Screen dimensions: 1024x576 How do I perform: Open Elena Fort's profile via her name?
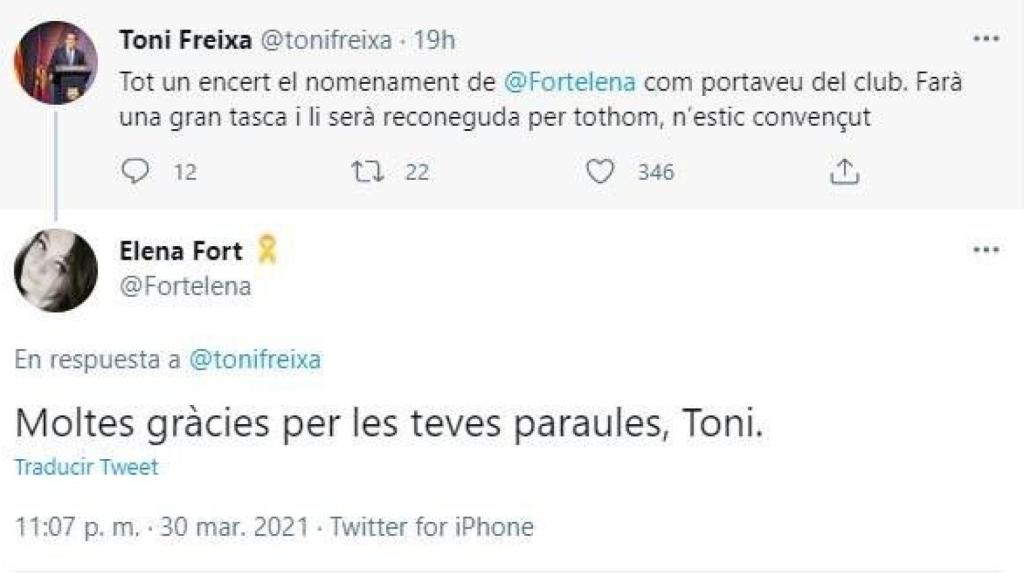[x=181, y=250]
